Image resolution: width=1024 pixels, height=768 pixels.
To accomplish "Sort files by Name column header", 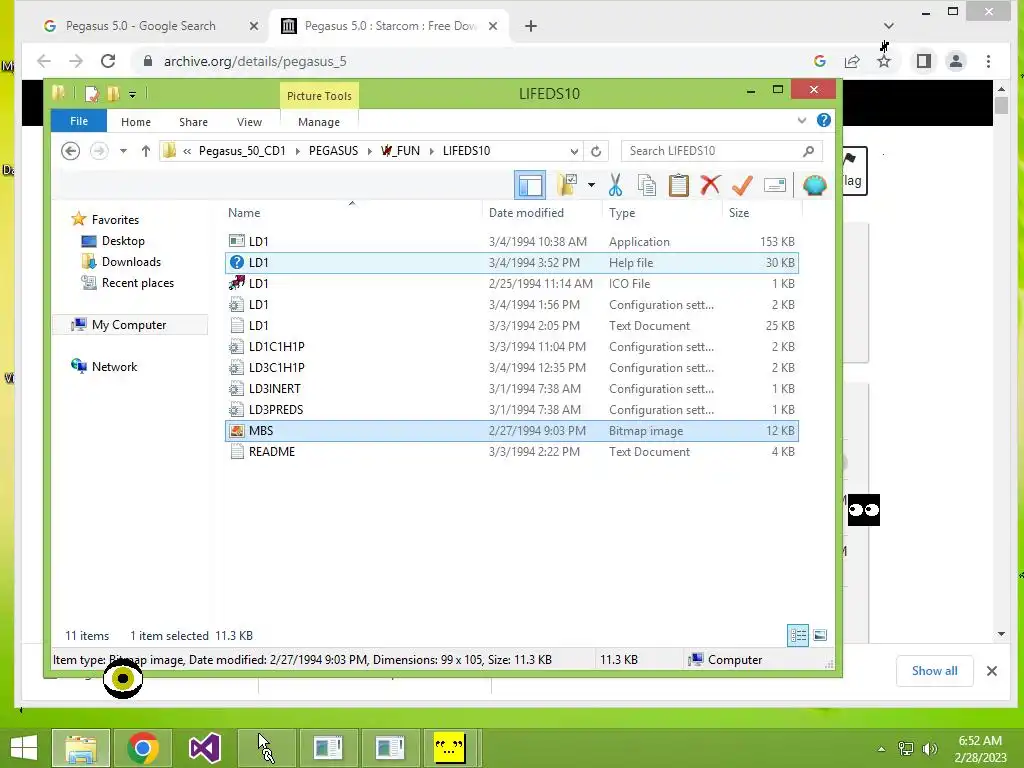I will pyautogui.click(x=244, y=213).
